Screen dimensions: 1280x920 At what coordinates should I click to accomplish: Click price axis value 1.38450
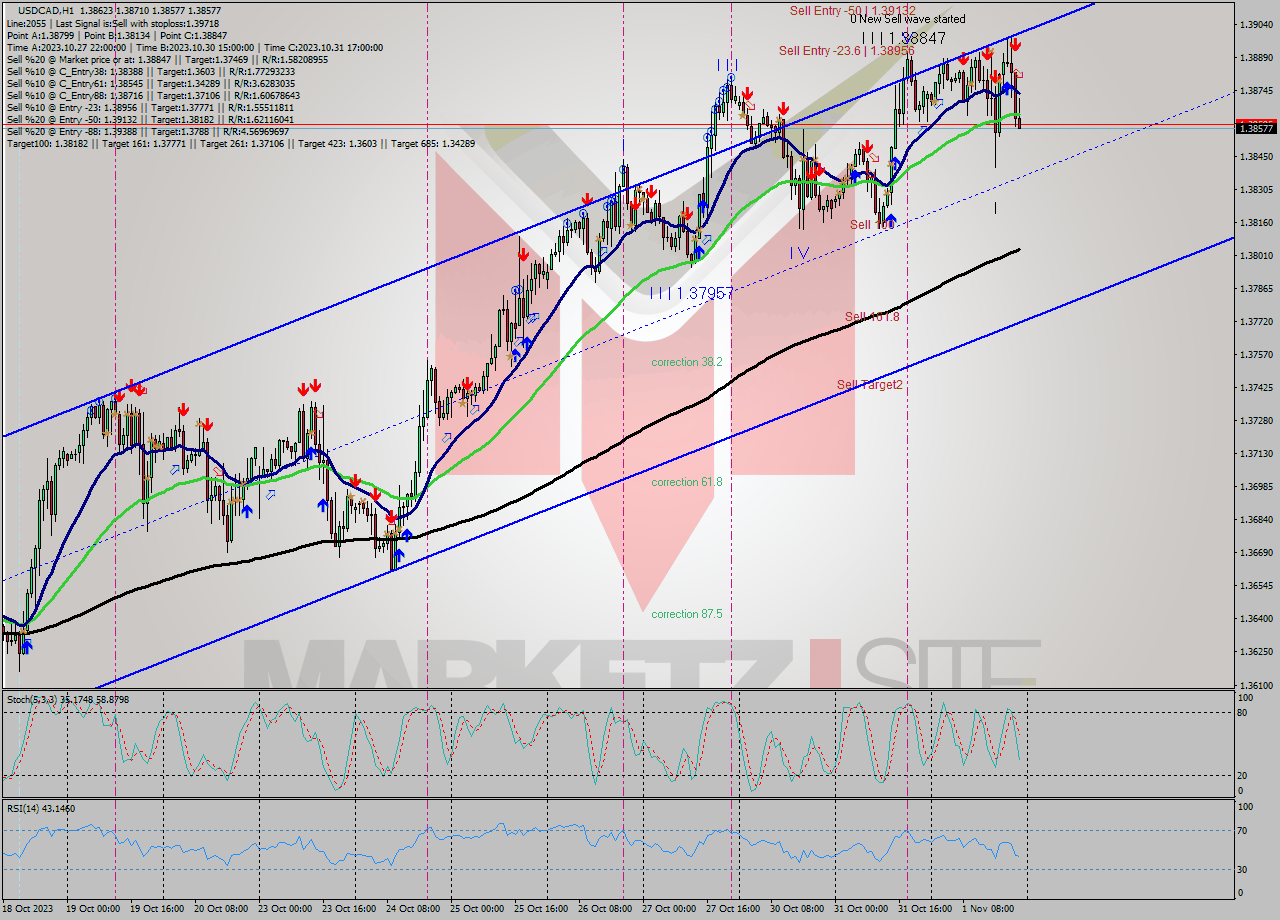click(x=1256, y=156)
